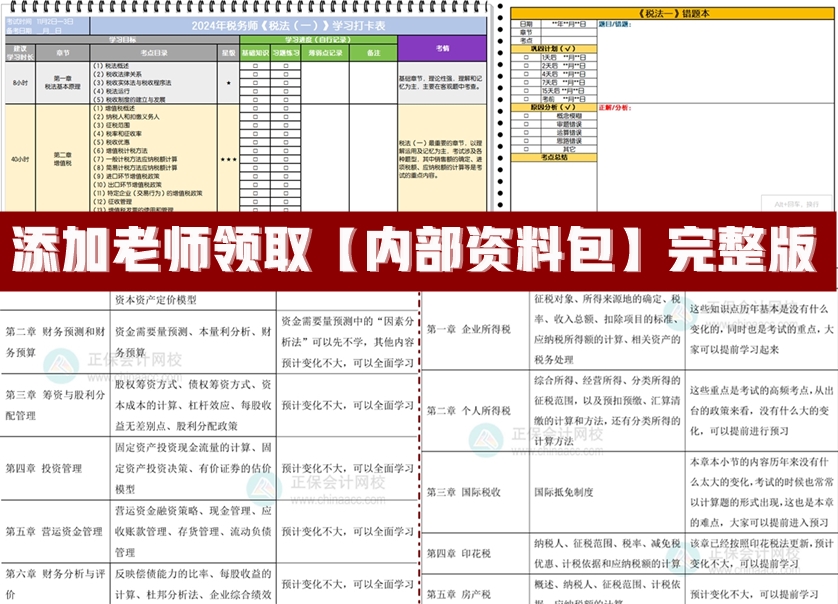Click the （3）征税范围 topic line
Viewport: 838px width, 604px height.
click(x=111, y=125)
